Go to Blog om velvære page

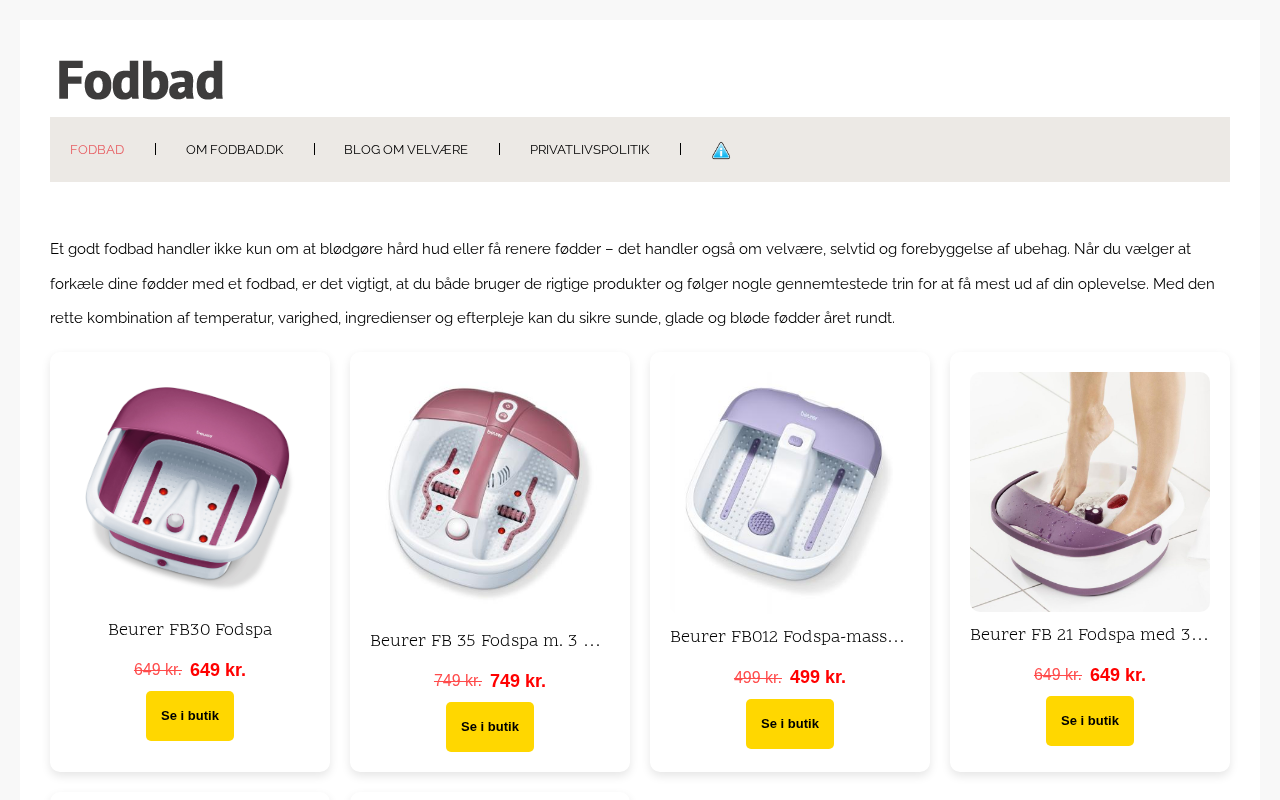click(x=406, y=150)
